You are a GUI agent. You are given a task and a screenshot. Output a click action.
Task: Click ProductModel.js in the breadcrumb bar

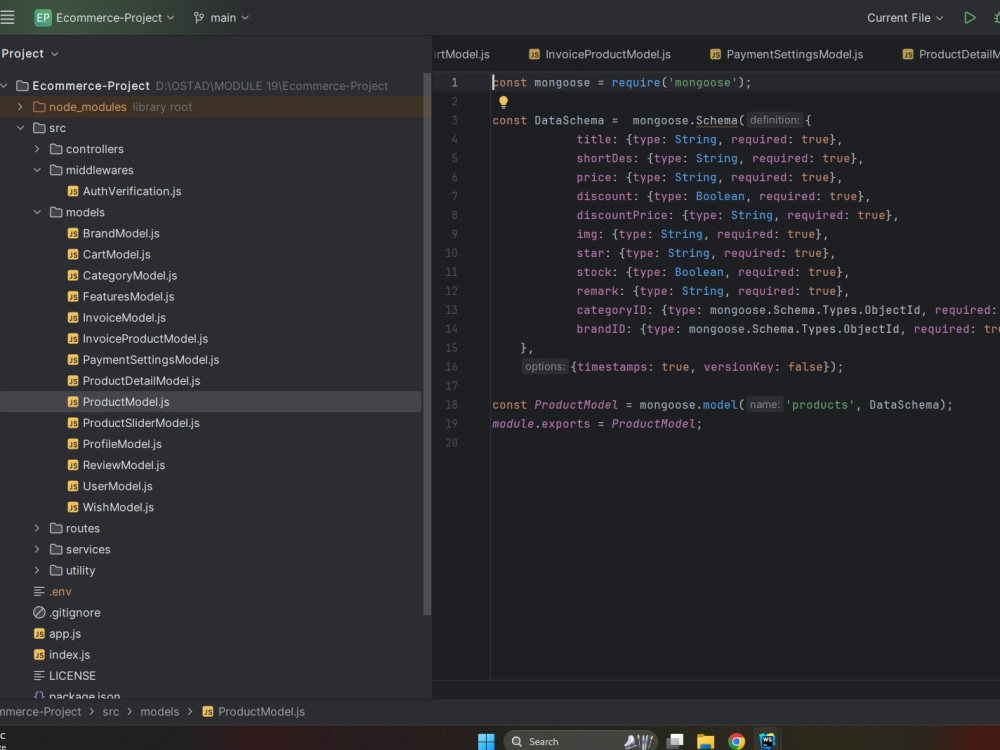pos(254,711)
